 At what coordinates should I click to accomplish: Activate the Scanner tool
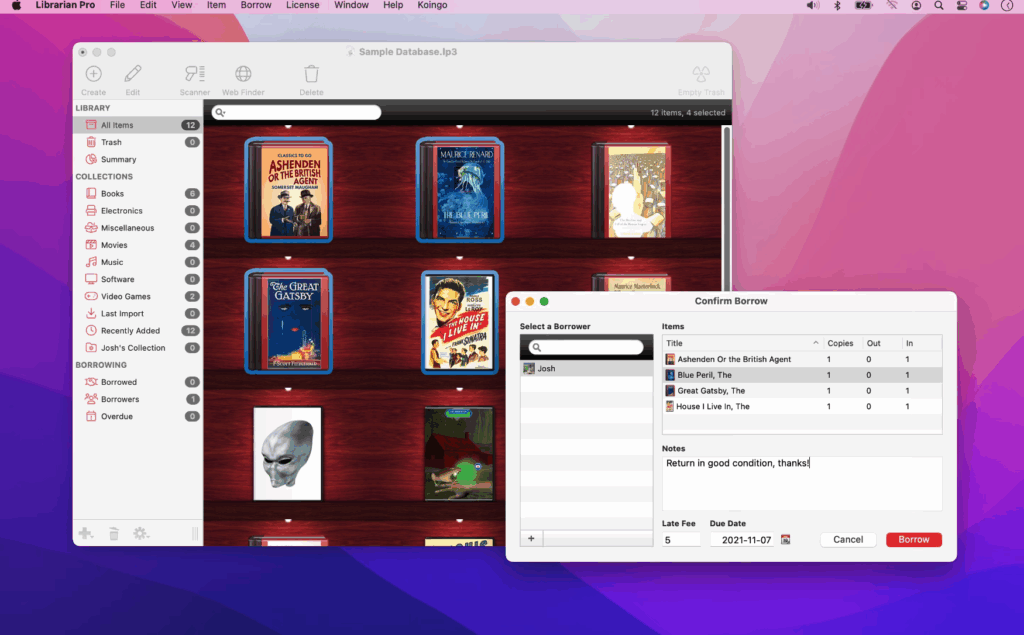click(x=194, y=74)
